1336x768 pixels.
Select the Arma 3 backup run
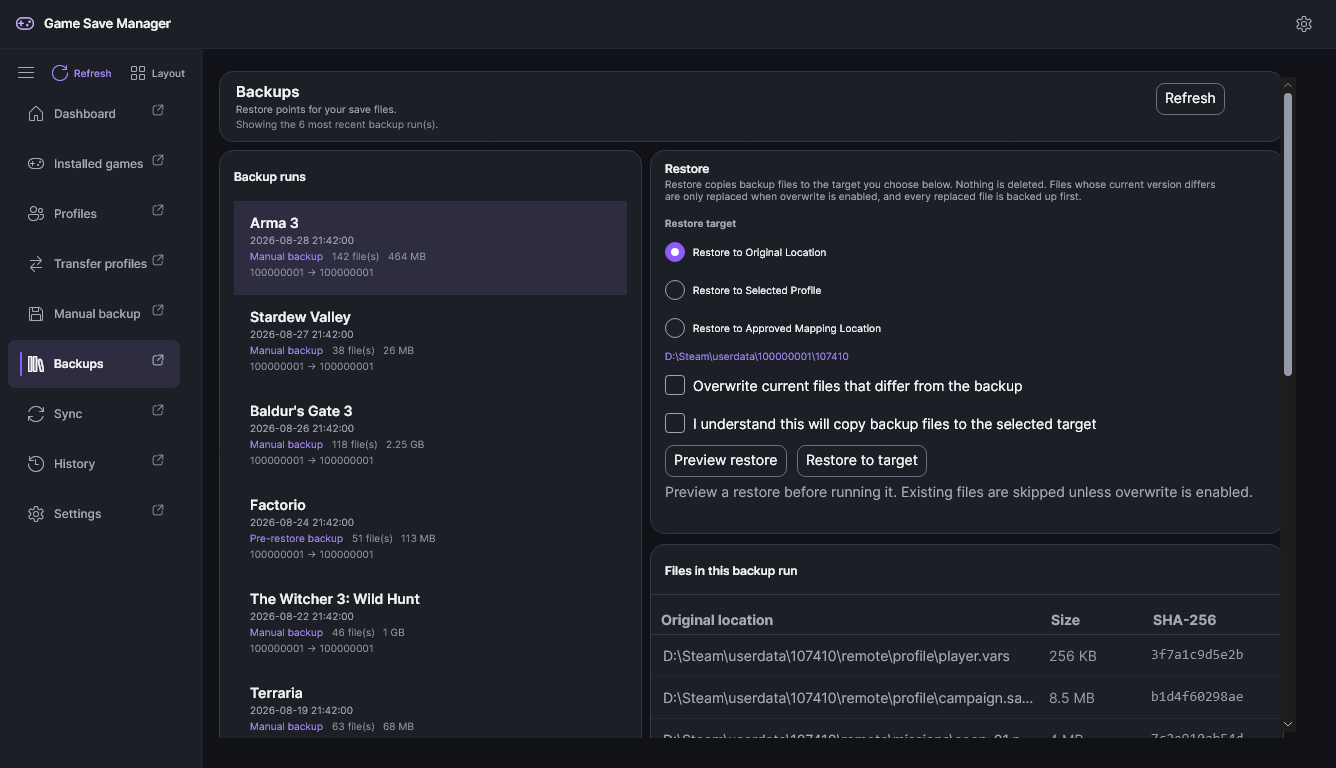(x=430, y=247)
